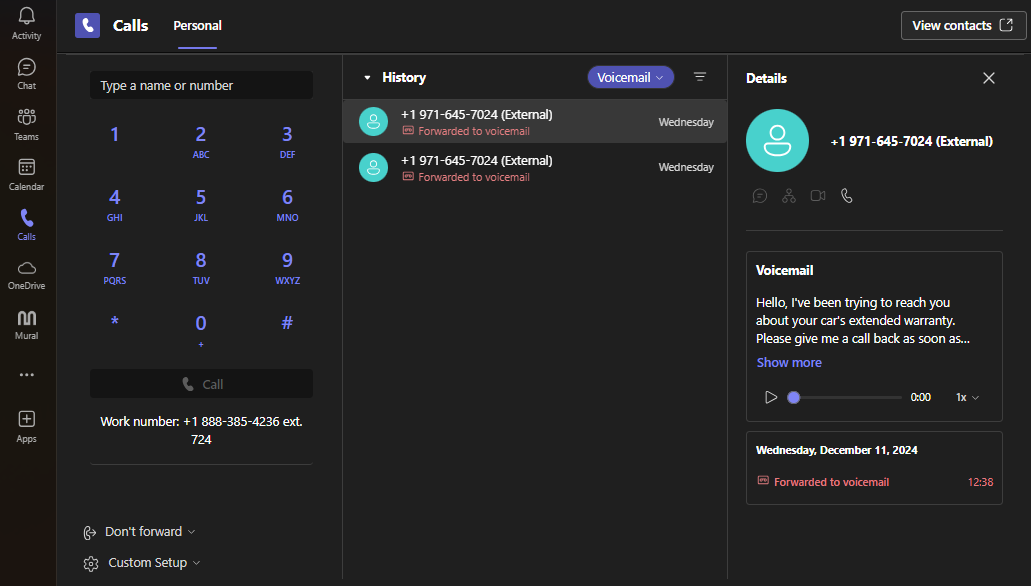Dial pad key 9 WXYZ

coord(287,268)
